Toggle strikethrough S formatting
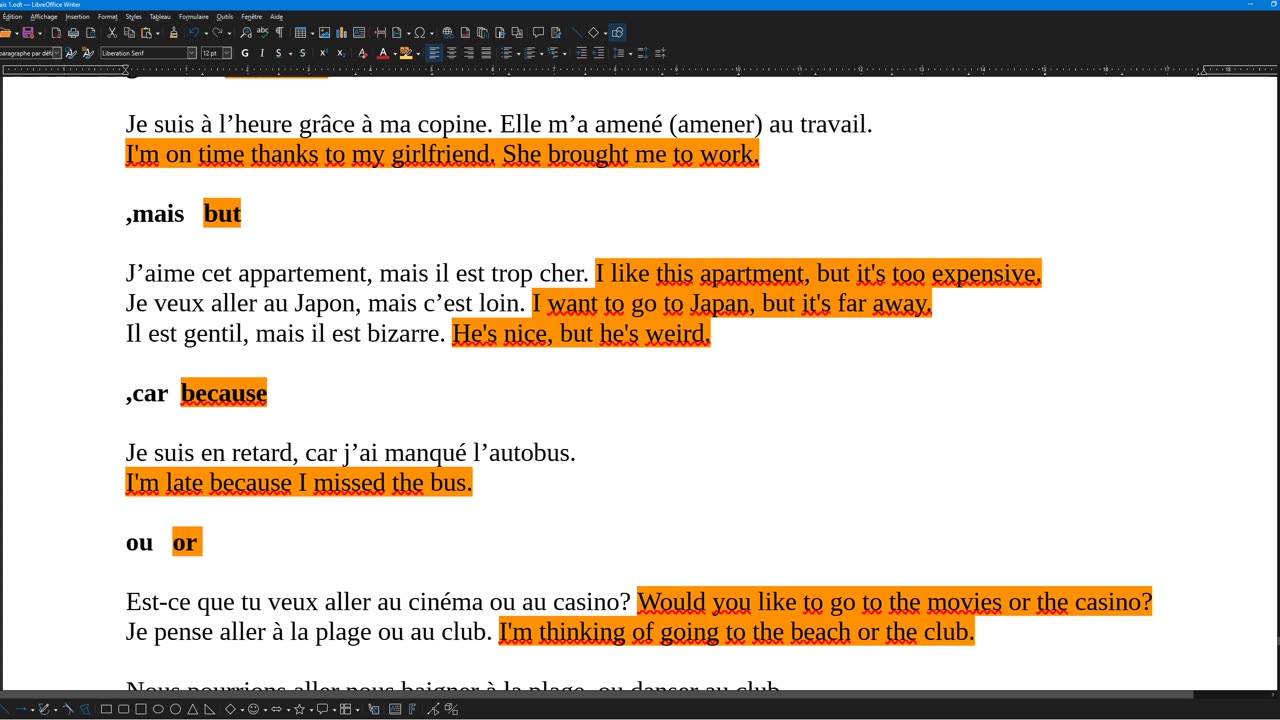The height and width of the screenshot is (720, 1280). point(302,53)
